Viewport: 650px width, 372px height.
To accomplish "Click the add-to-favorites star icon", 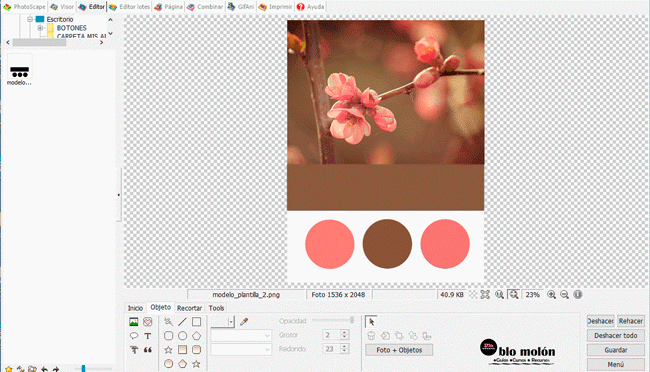I will tap(9, 369).
